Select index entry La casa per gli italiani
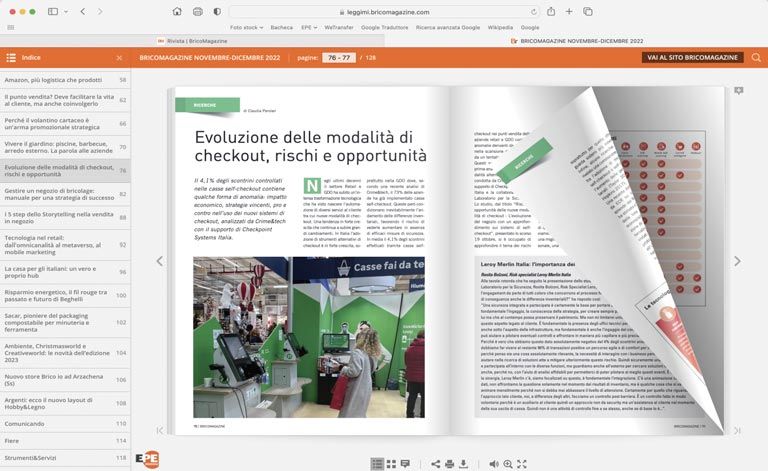Image resolution: width=768 pixels, height=471 pixels. (65, 272)
